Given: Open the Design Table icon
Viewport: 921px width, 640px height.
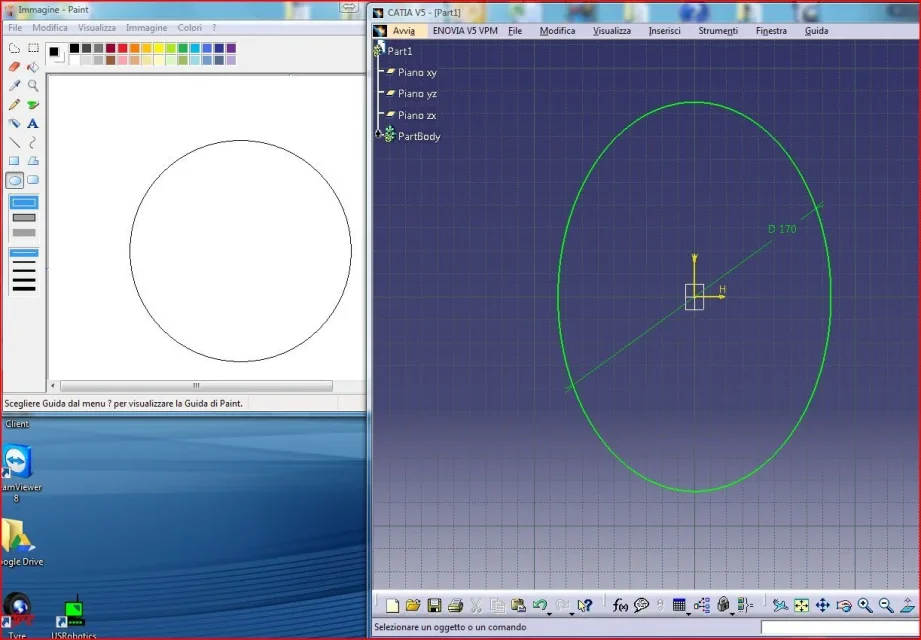Looking at the screenshot, I should [679, 605].
